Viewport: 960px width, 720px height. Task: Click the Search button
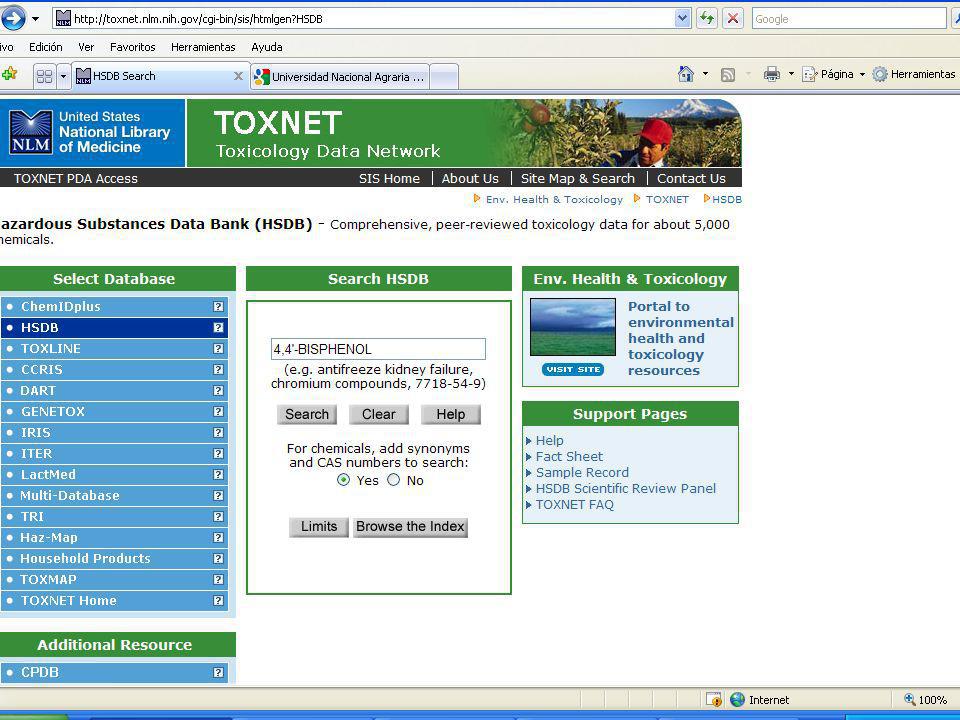point(307,414)
